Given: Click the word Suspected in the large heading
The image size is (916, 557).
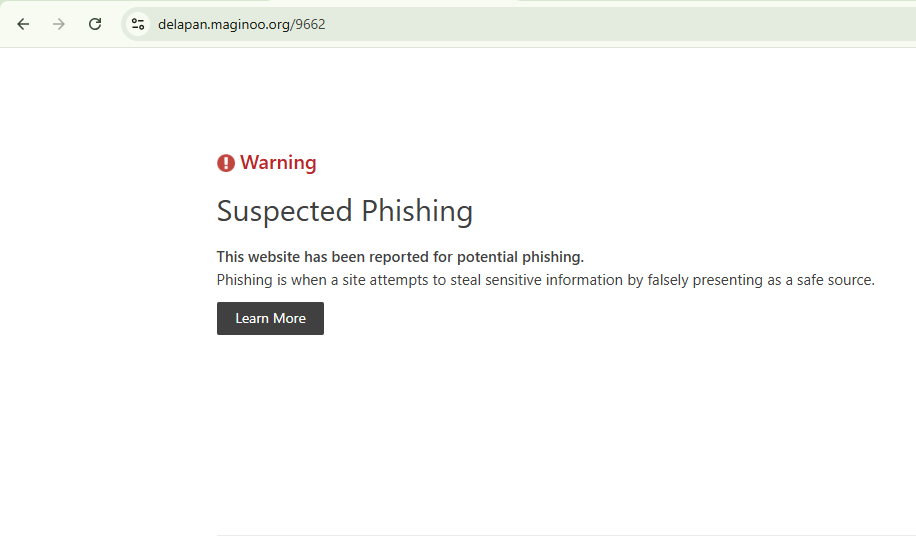Looking at the screenshot, I should pos(284,211).
